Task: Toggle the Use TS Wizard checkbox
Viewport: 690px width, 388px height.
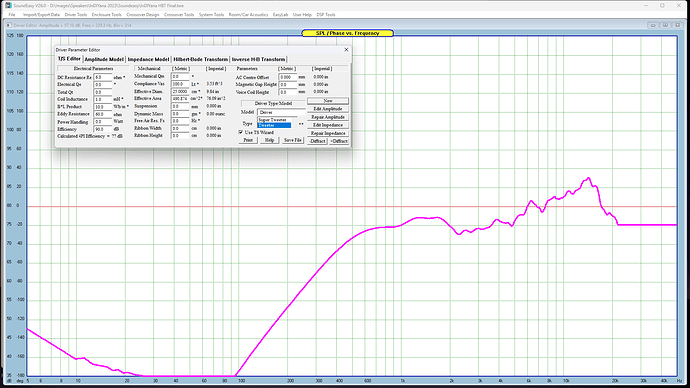Action: (241, 132)
